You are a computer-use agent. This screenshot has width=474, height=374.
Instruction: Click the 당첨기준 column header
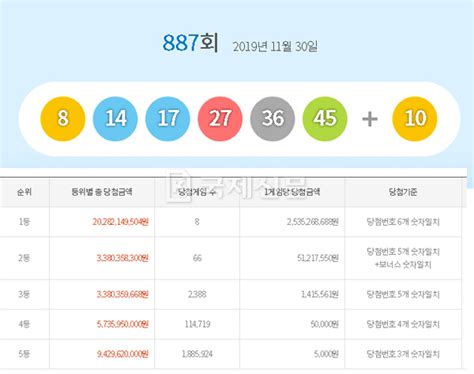403,192
